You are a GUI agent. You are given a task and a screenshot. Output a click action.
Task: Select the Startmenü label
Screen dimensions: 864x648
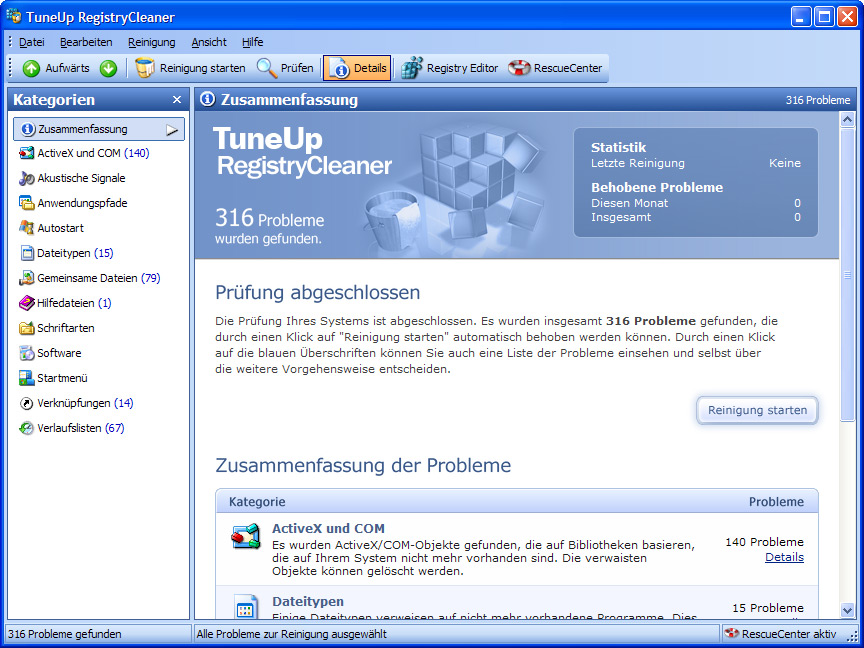tap(62, 378)
